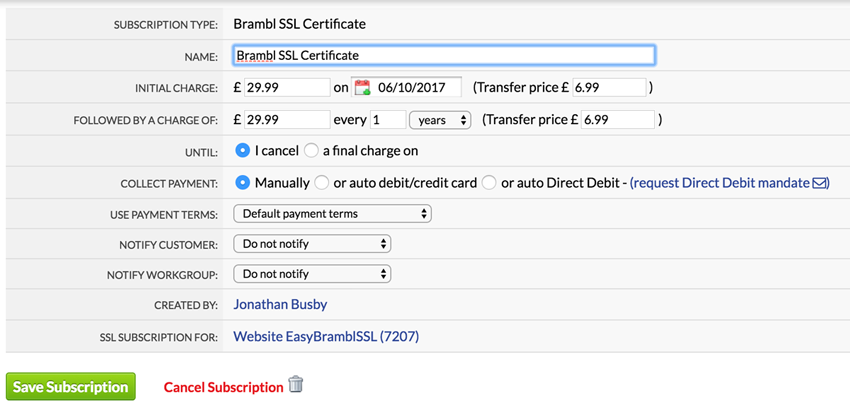Click the 'COLLECT PAYMENT:' label
The image size is (850, 404).
coord(169,184)
